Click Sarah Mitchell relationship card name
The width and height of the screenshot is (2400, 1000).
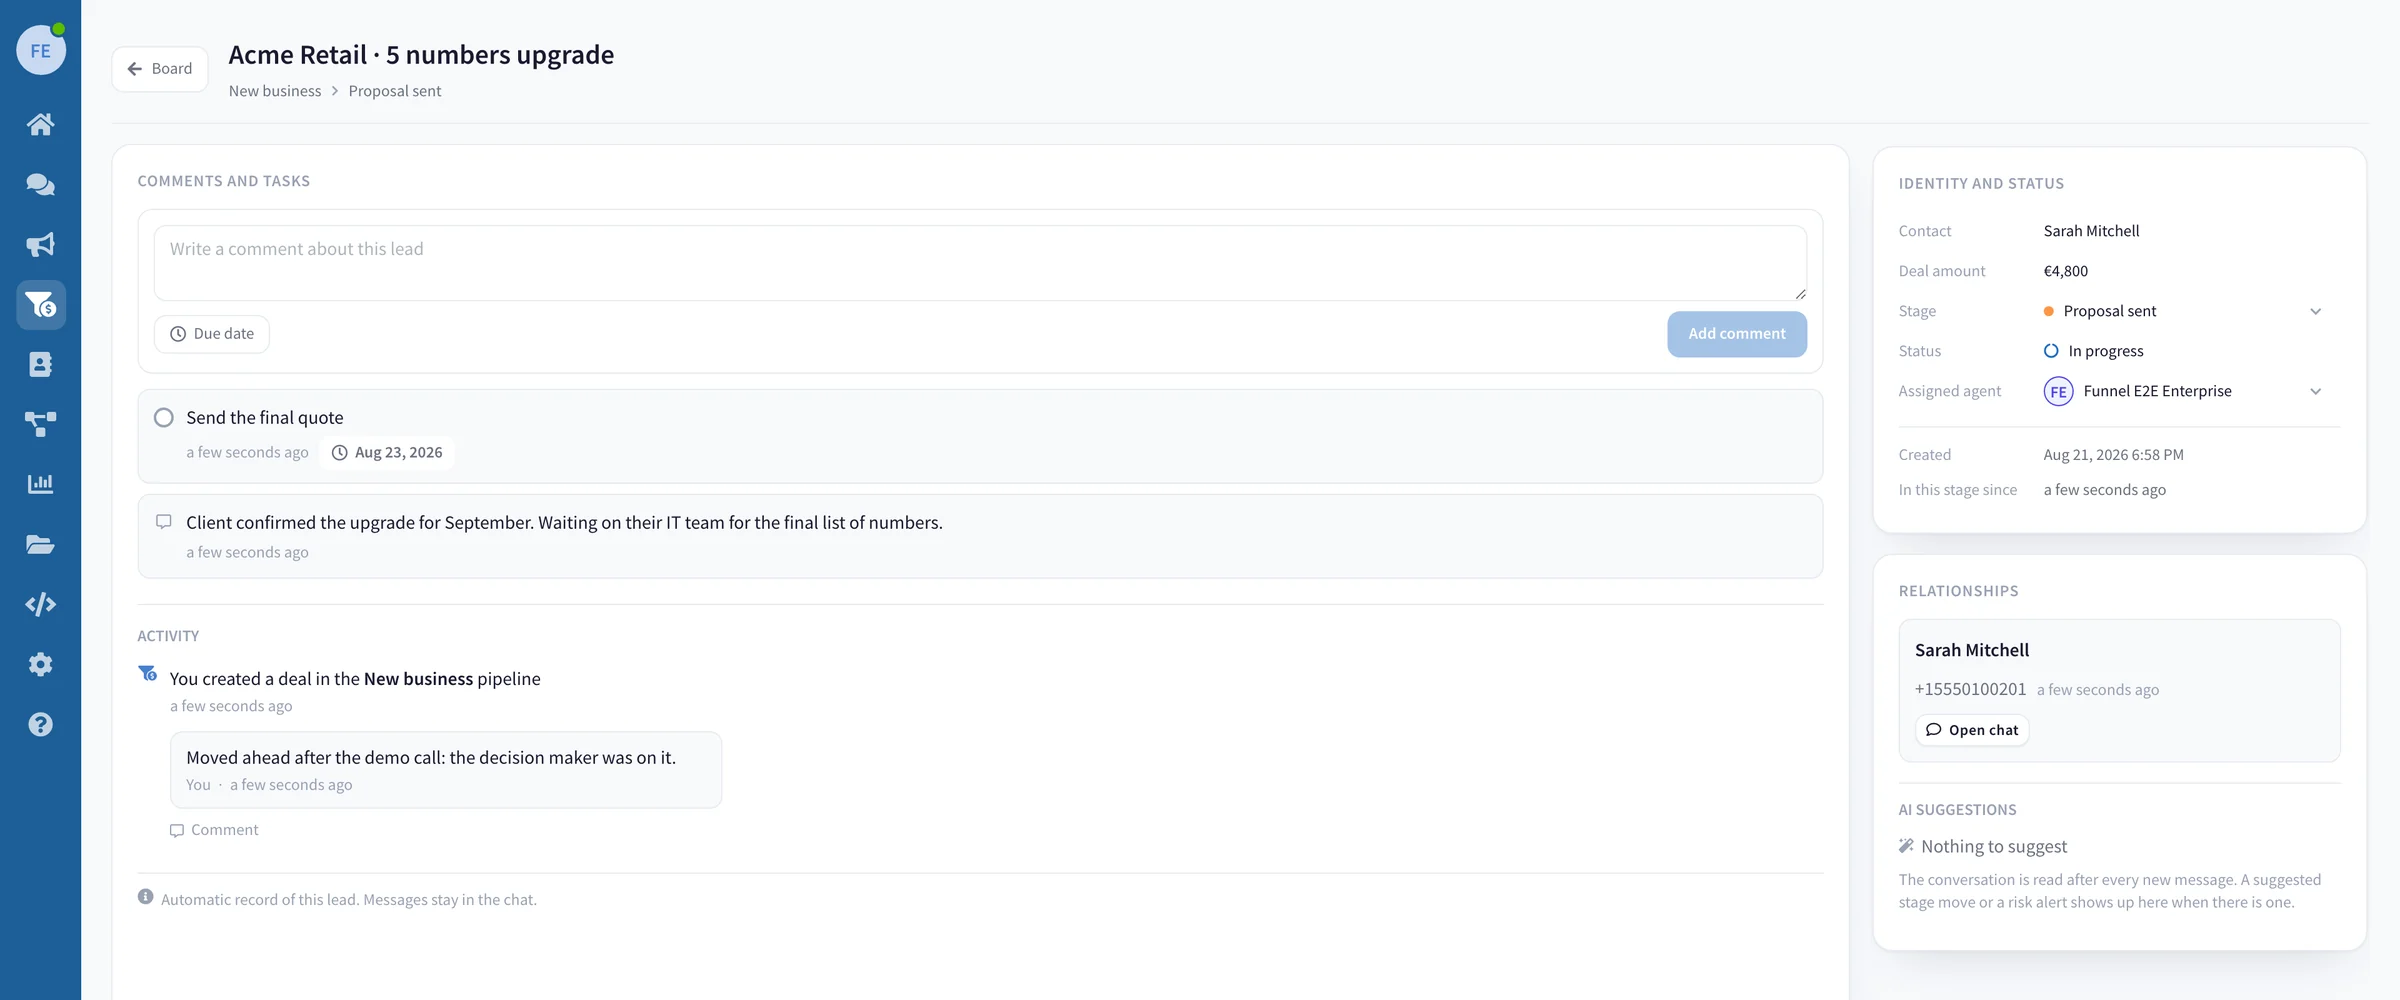click(x=1972, y=650)
